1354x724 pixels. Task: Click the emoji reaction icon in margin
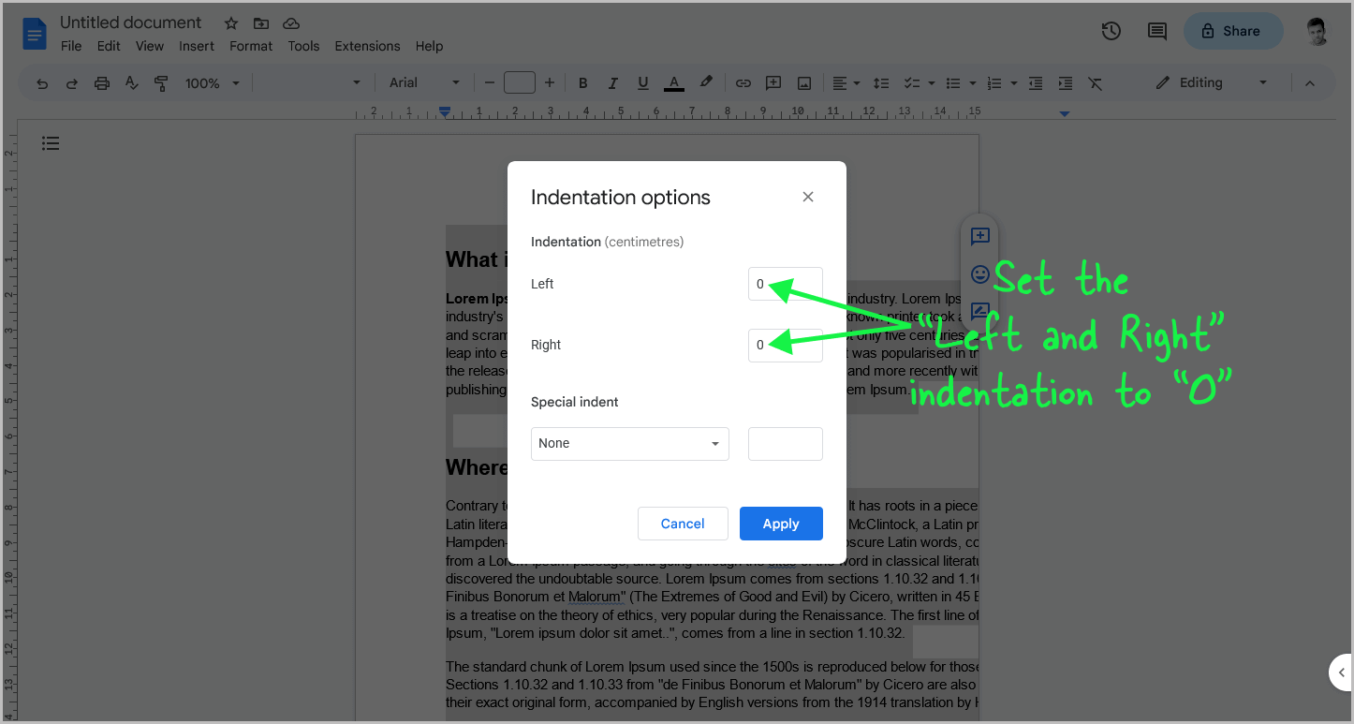click(x=980, y=274)
